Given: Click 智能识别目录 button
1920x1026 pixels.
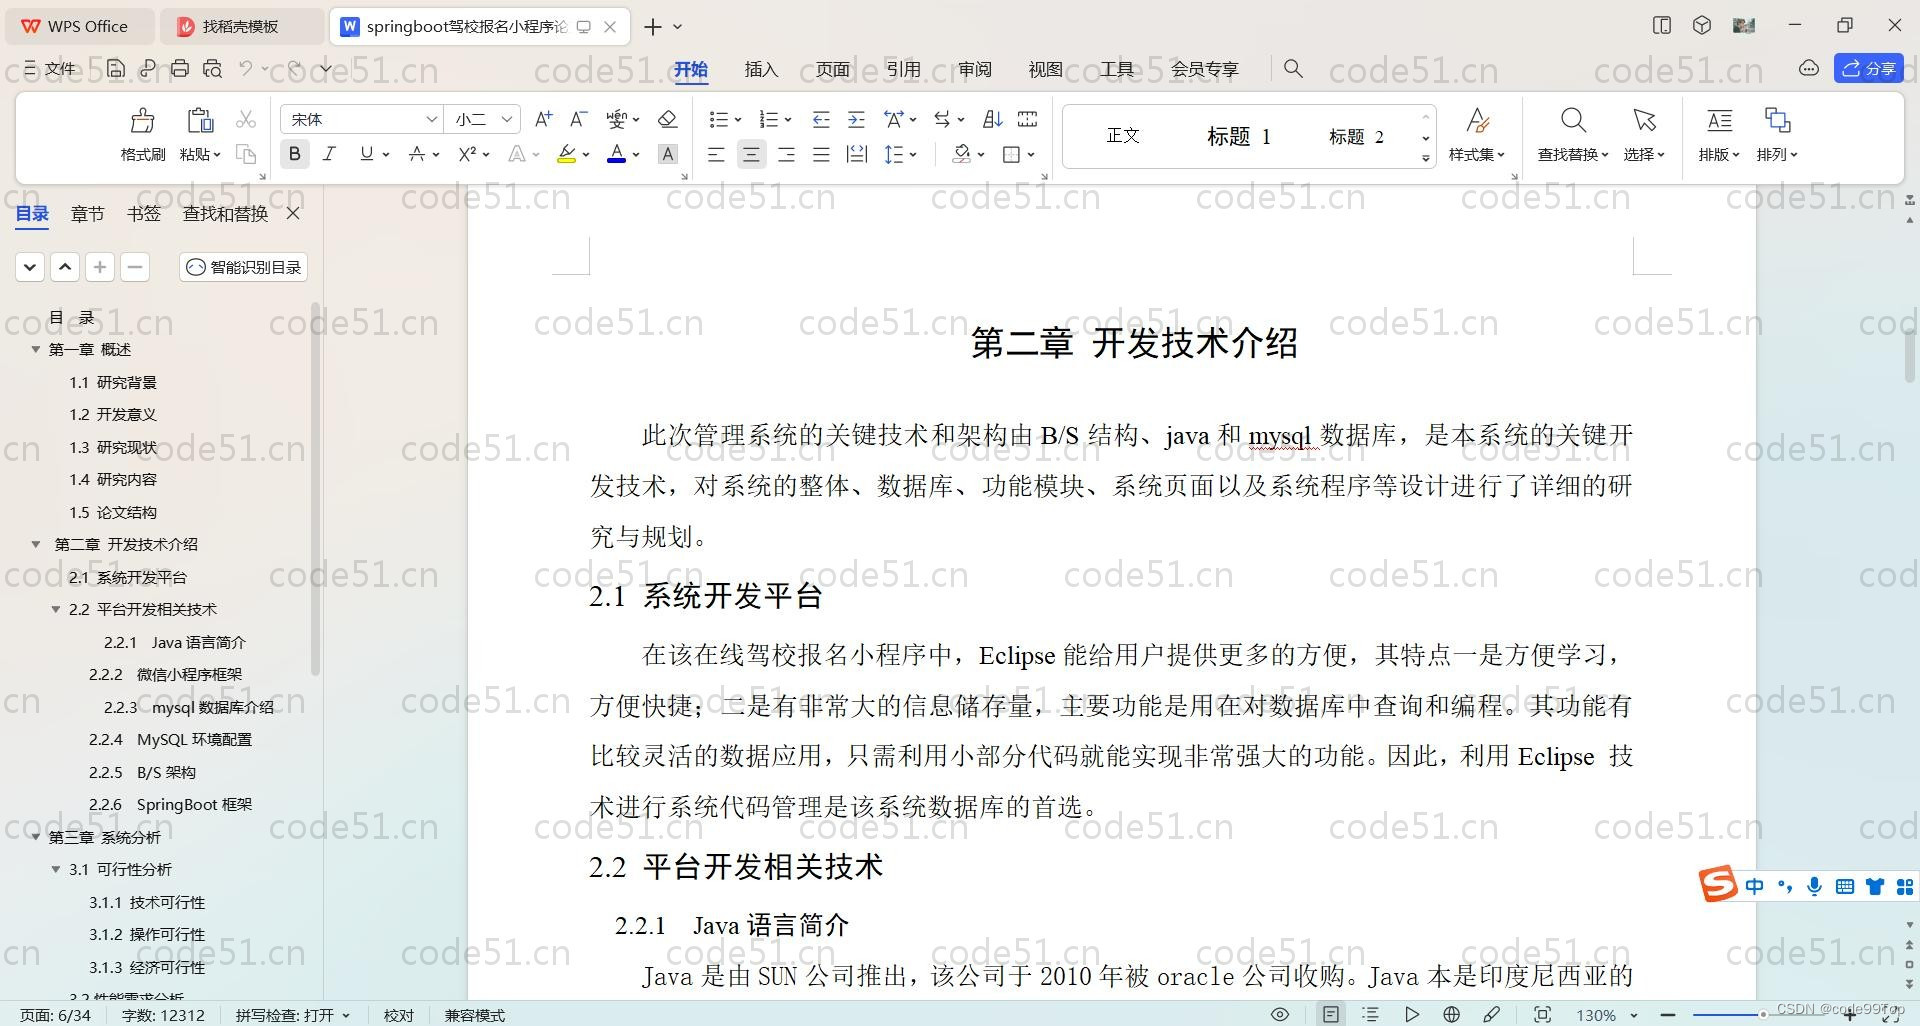Looking at the screenshot, I should (x=243, y=267).
